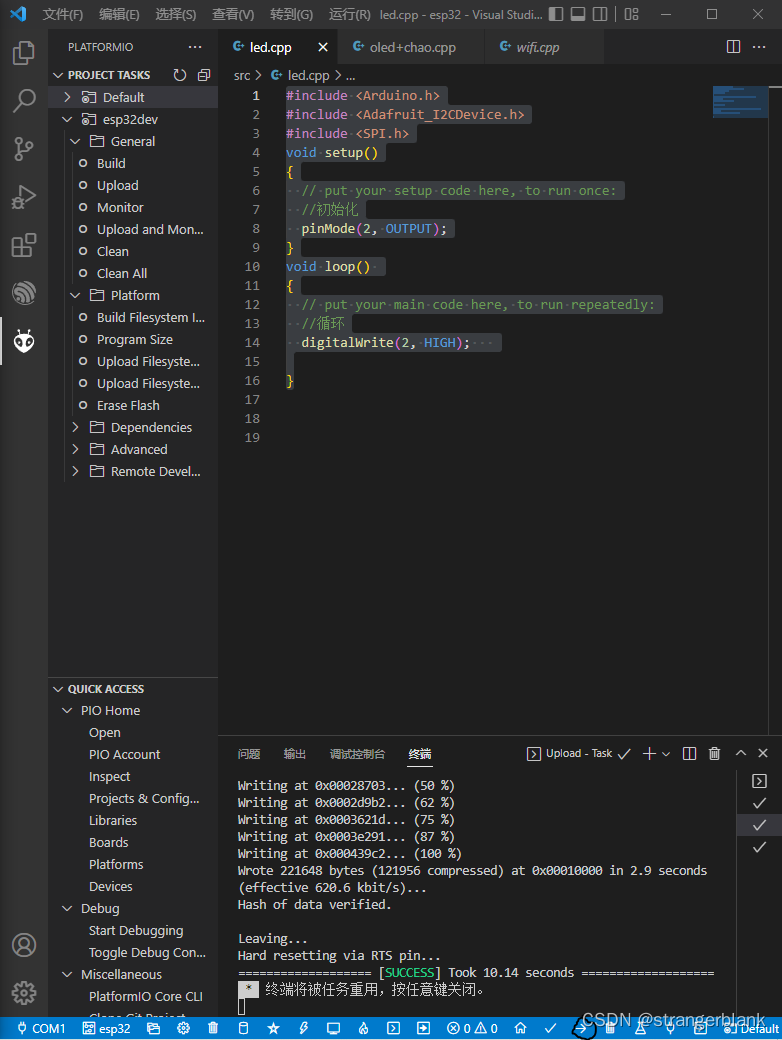Viewport: 782px width, 1040px height.
Task: Click the Build checkmark in the status bar
Action: pos(550,1027)
